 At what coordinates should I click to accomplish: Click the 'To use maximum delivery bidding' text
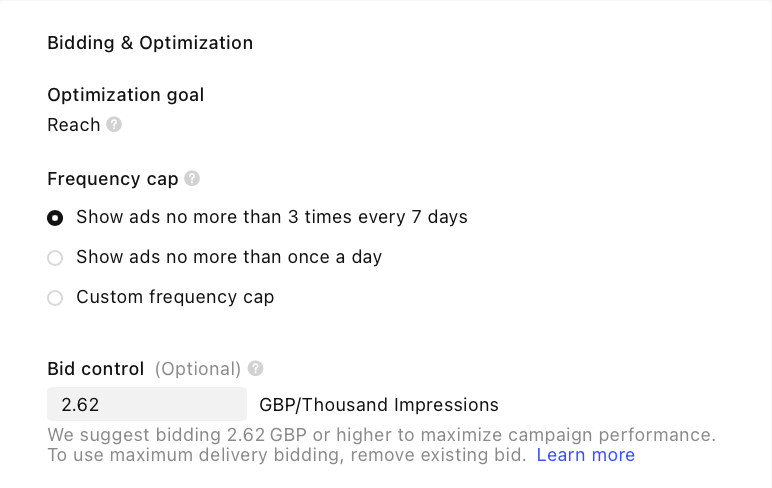[286, 455]
